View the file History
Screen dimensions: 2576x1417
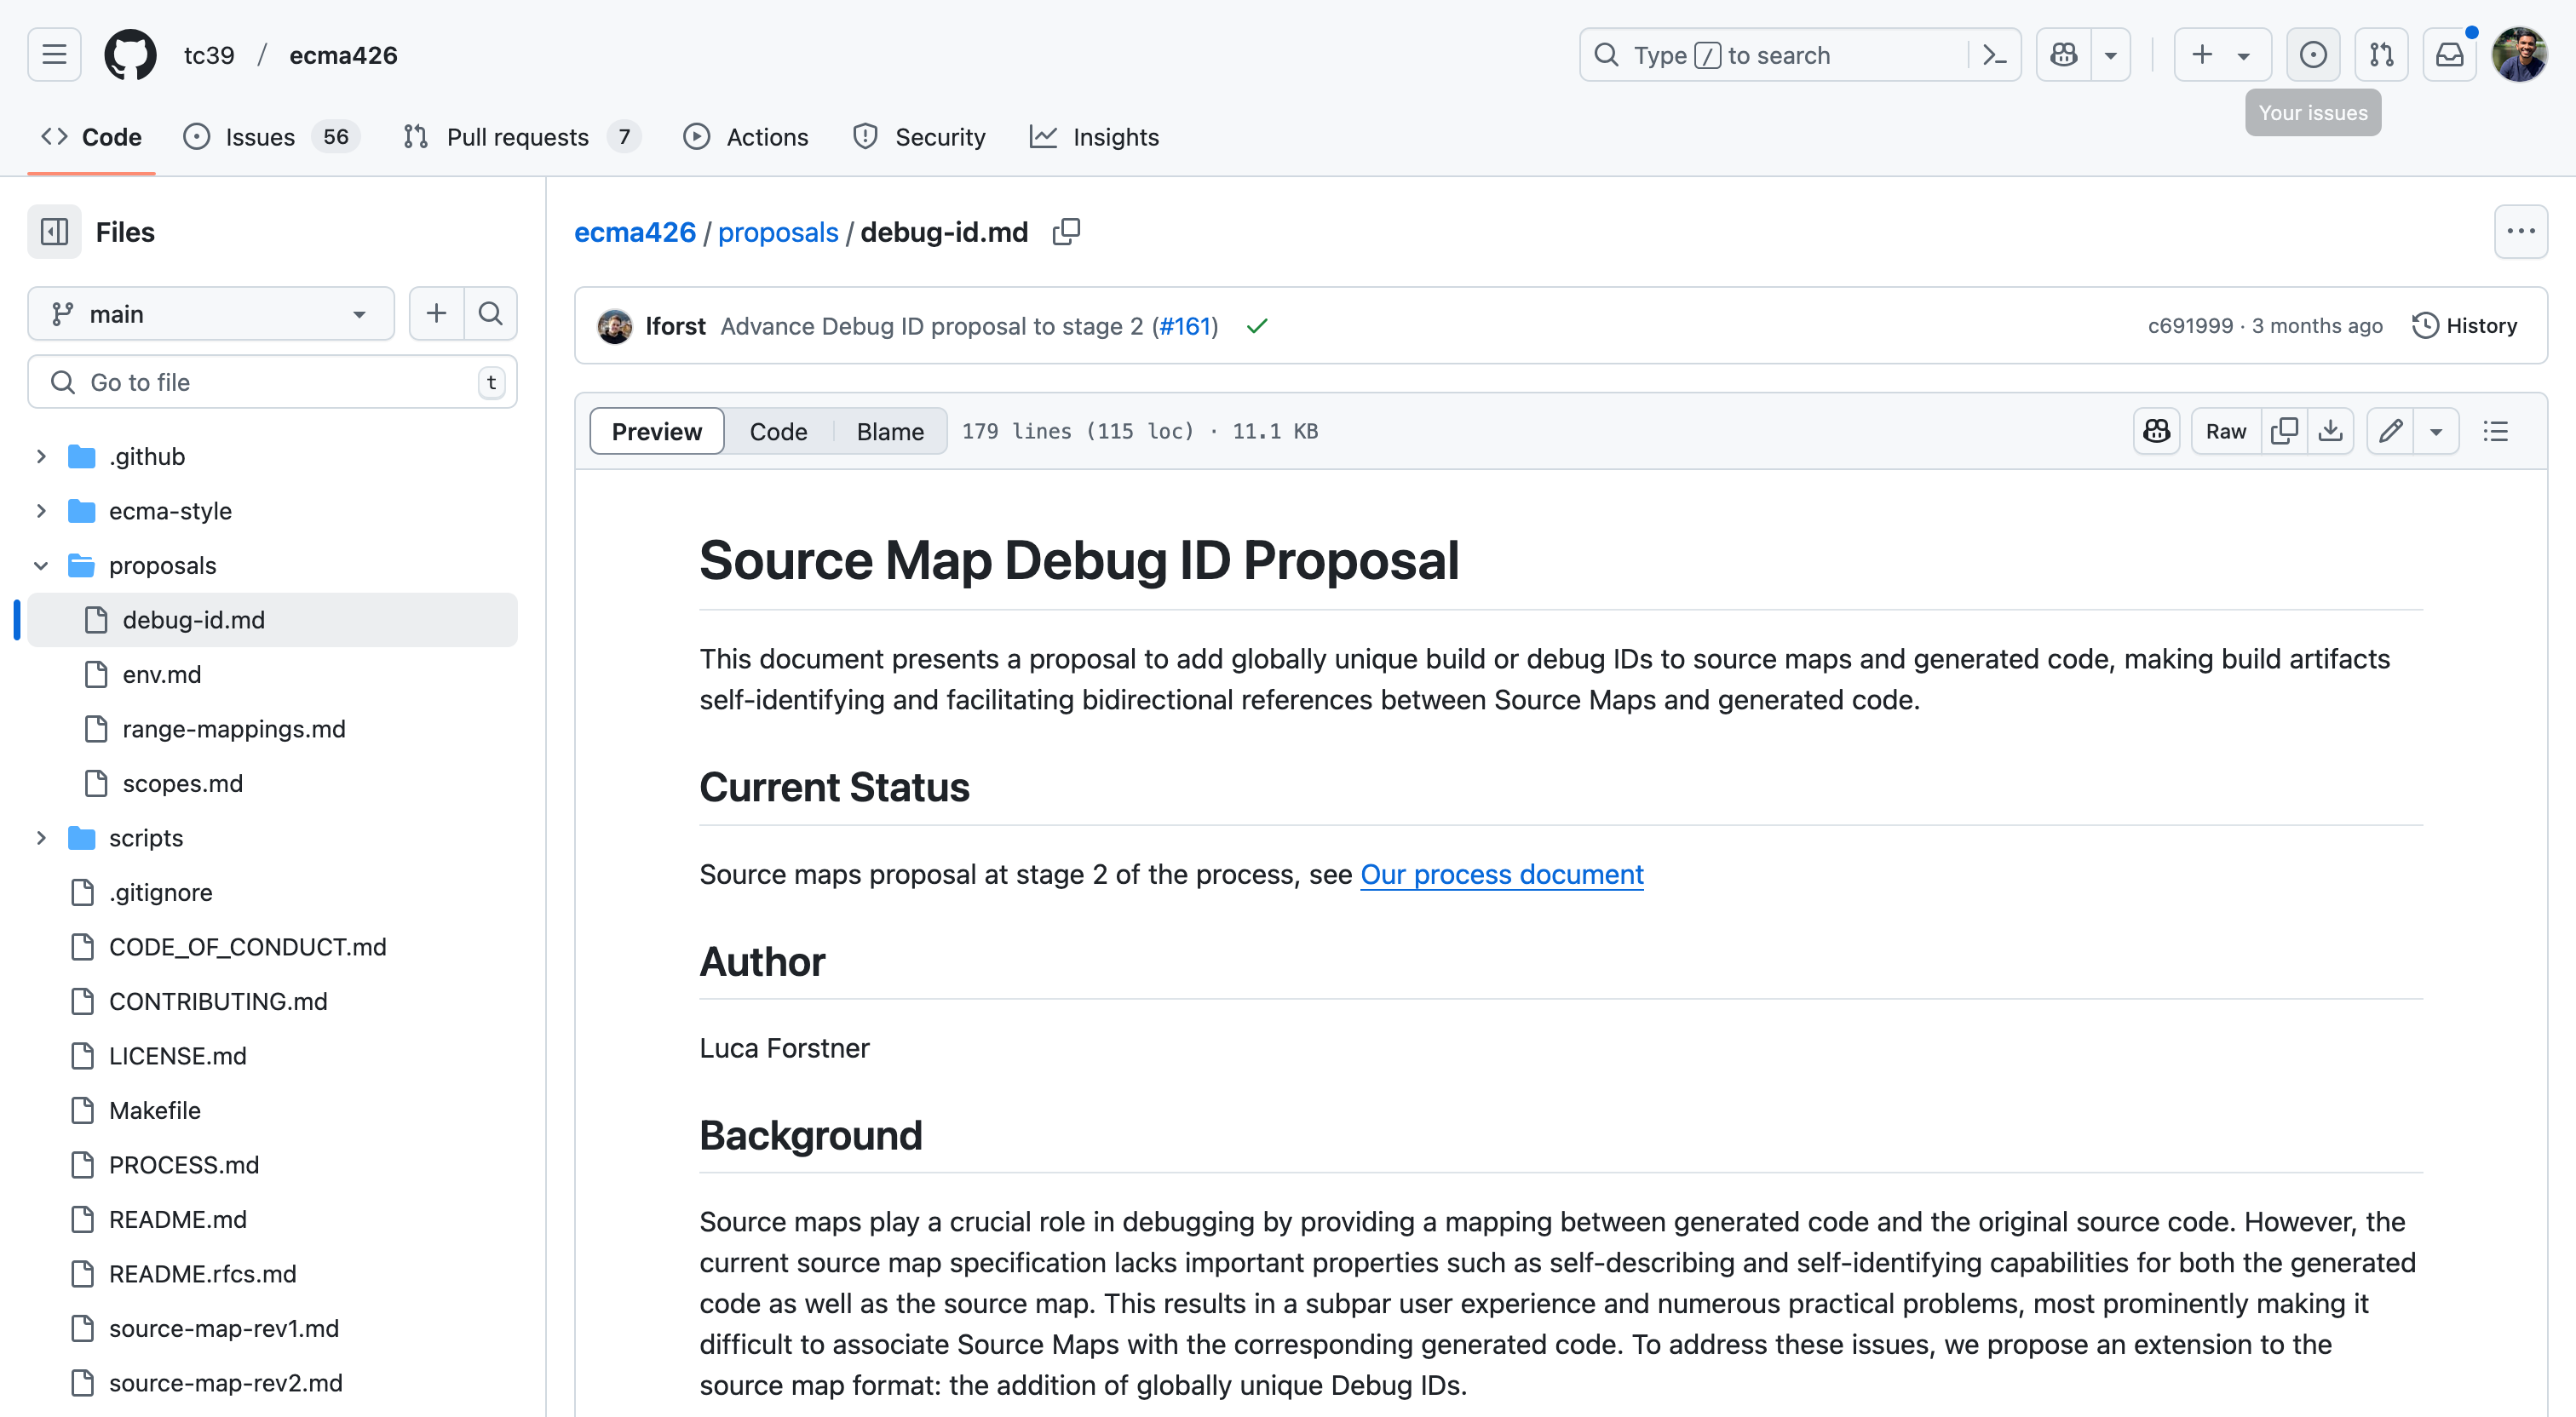tap(2465, 326)
